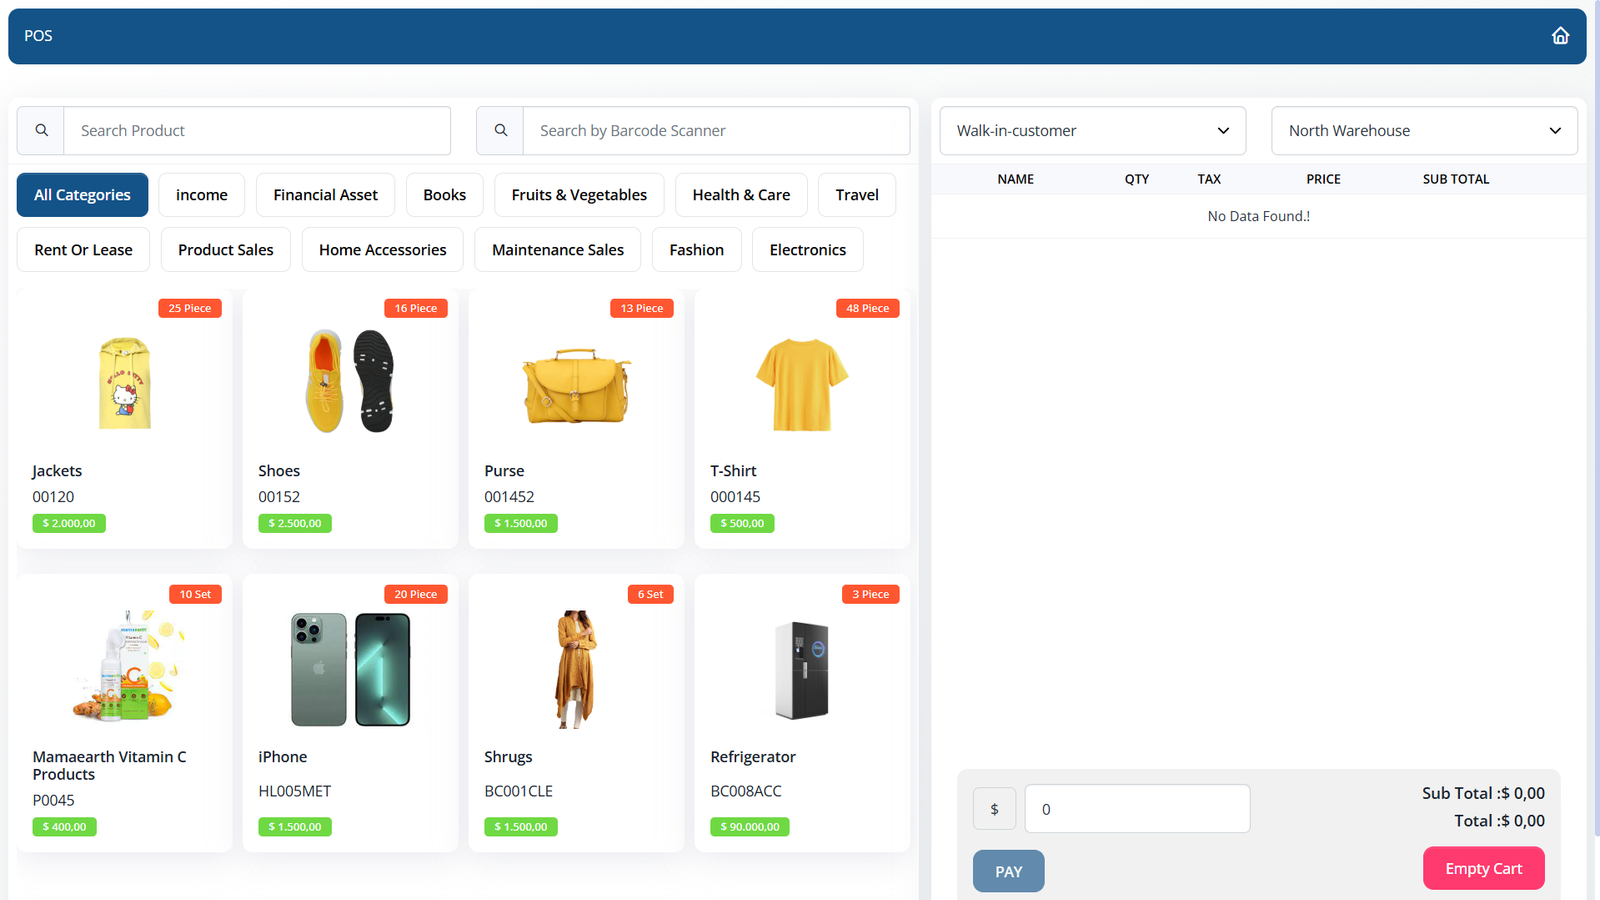Screen dimensions: 1600x900
Task: Show Health & Care products
Action: point(741,195)
